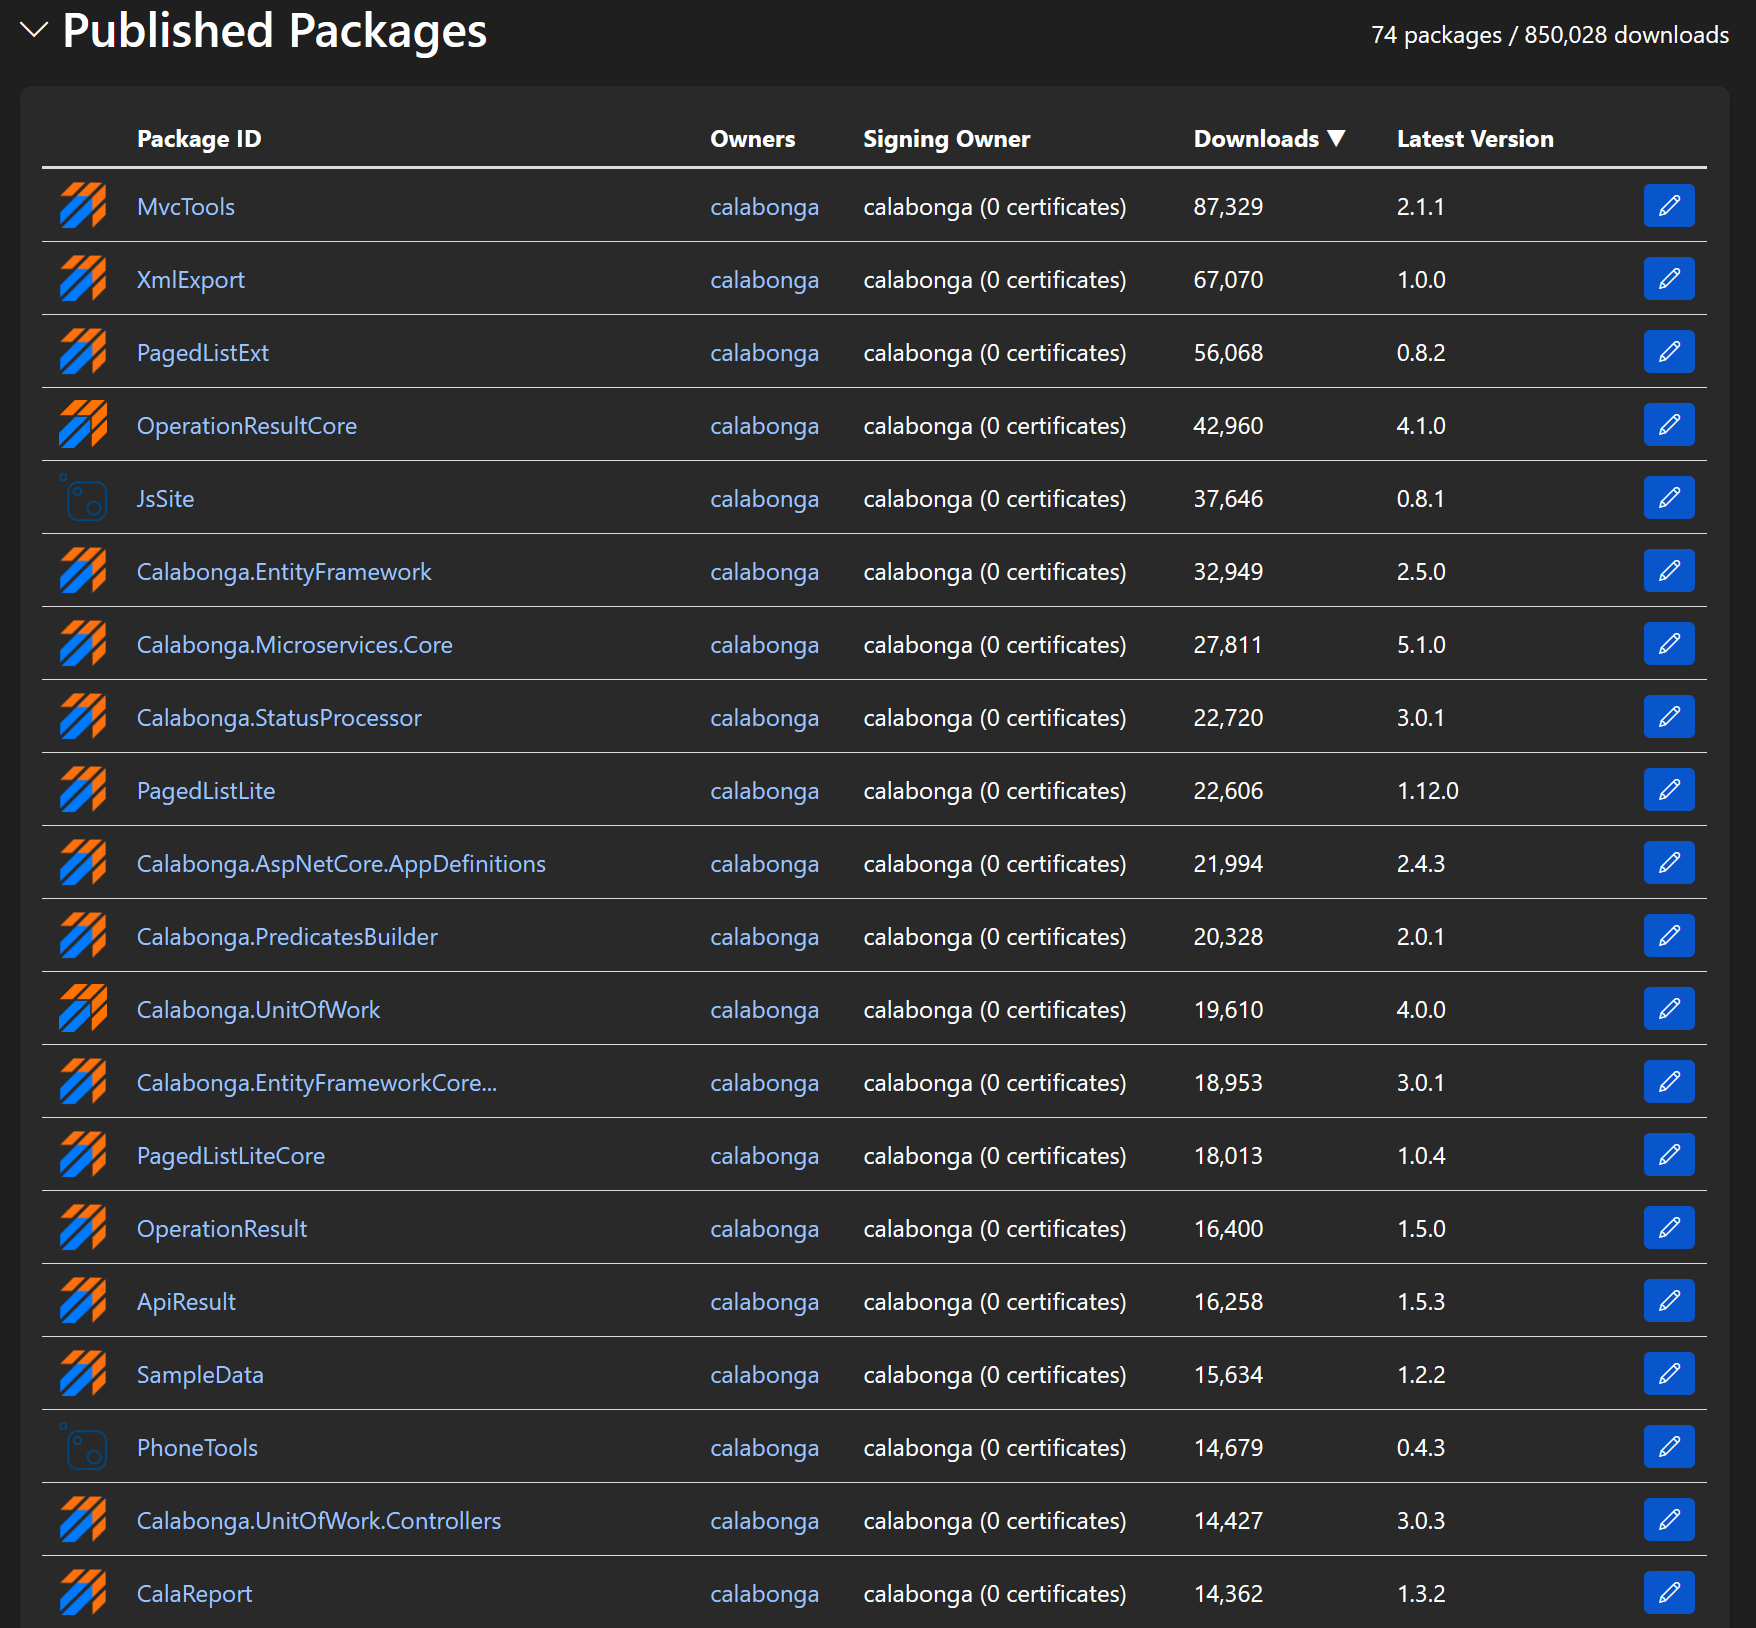Image resolution: width=1756 pixels, height=1628 pixels.
Task: Open the PhoneTools package link
Action: pos(197,1448)
